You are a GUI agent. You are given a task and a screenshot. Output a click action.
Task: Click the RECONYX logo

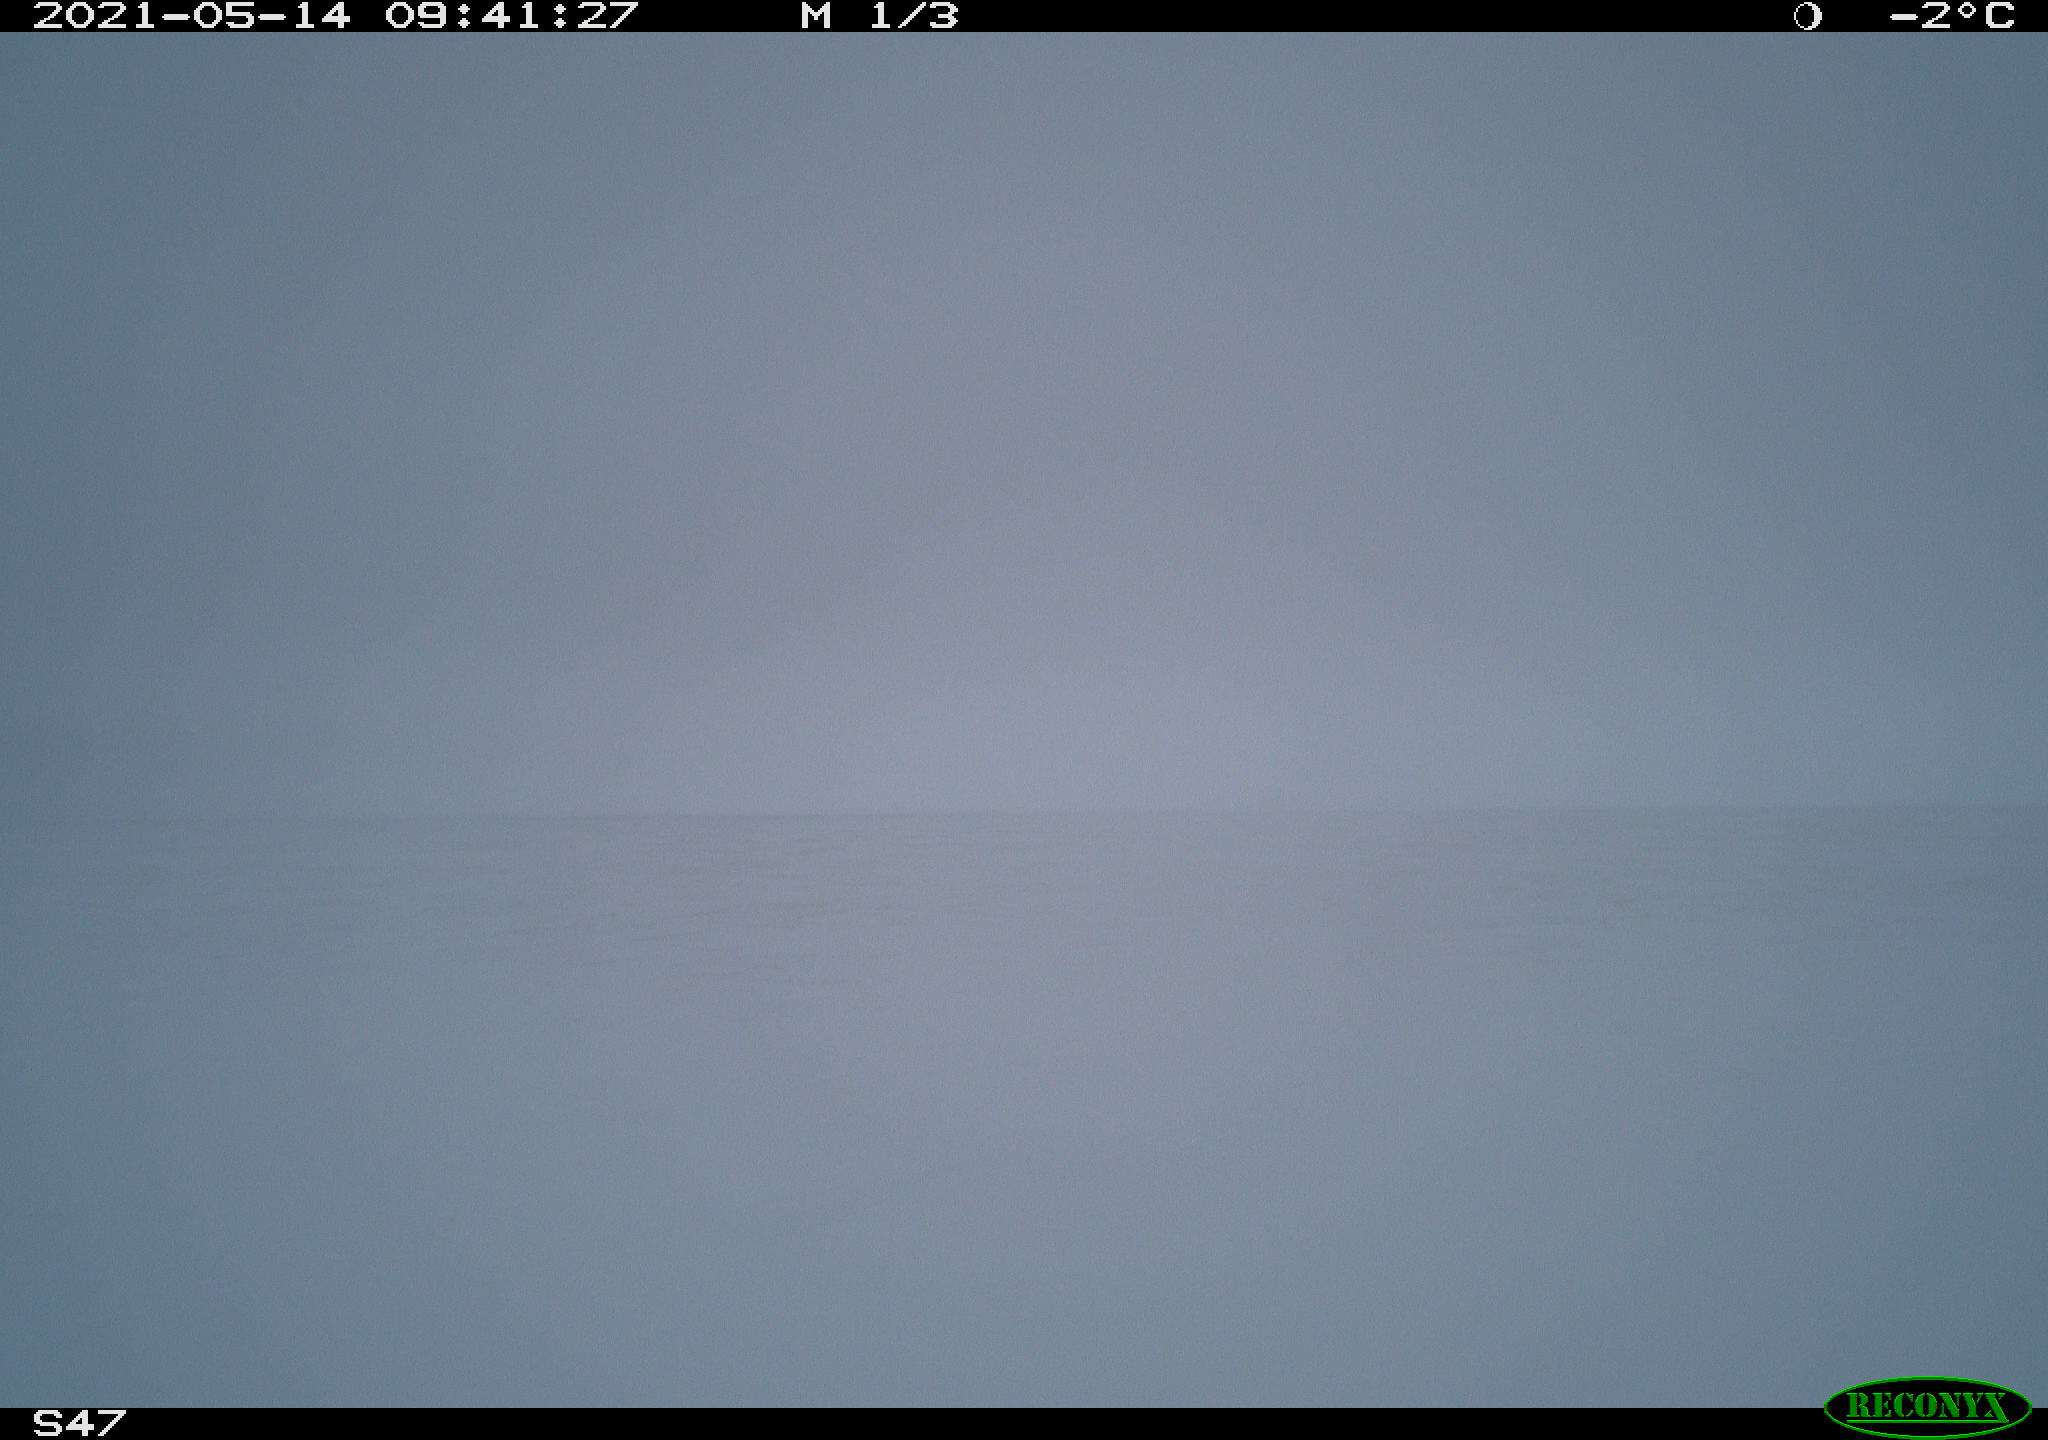[1927, 1406]
